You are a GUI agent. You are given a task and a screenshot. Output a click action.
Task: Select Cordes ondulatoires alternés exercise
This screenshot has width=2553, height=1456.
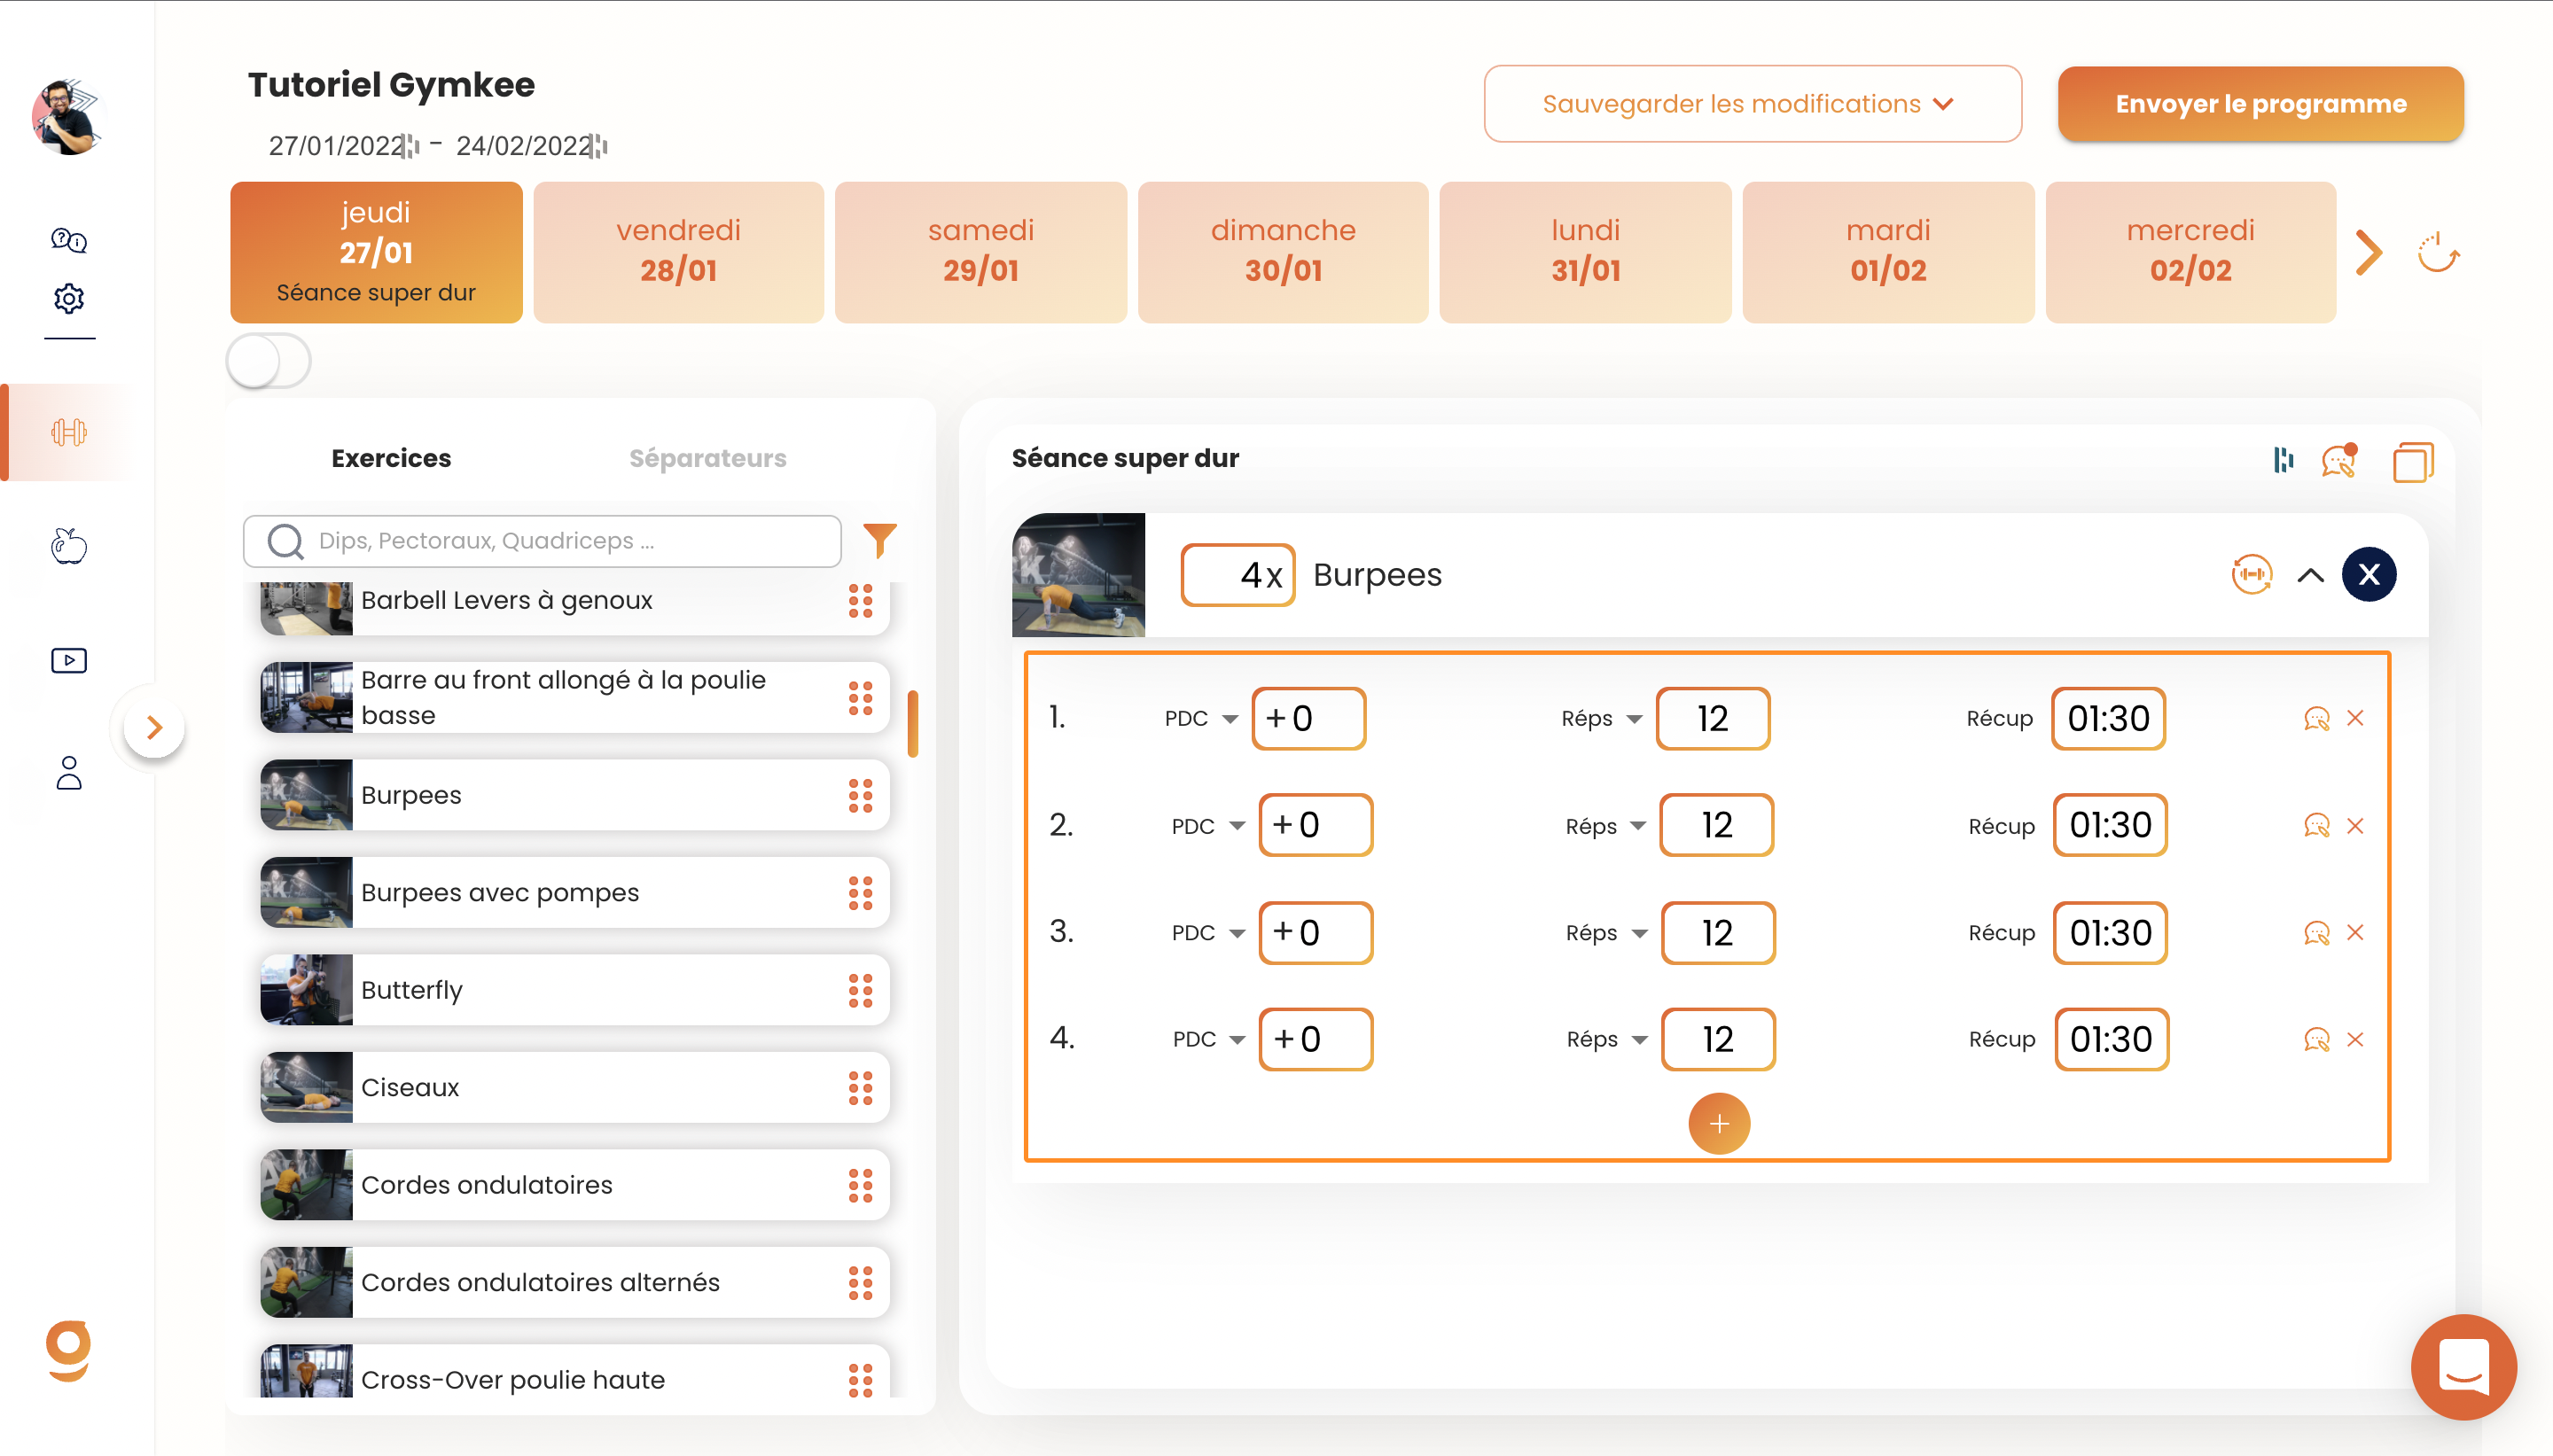click(575, 1282)
